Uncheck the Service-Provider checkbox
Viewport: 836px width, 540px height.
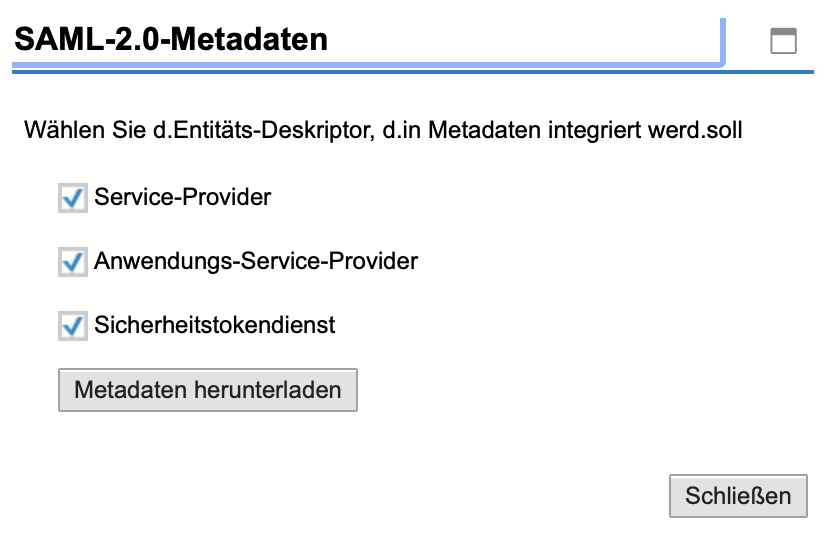pos(73,198)
